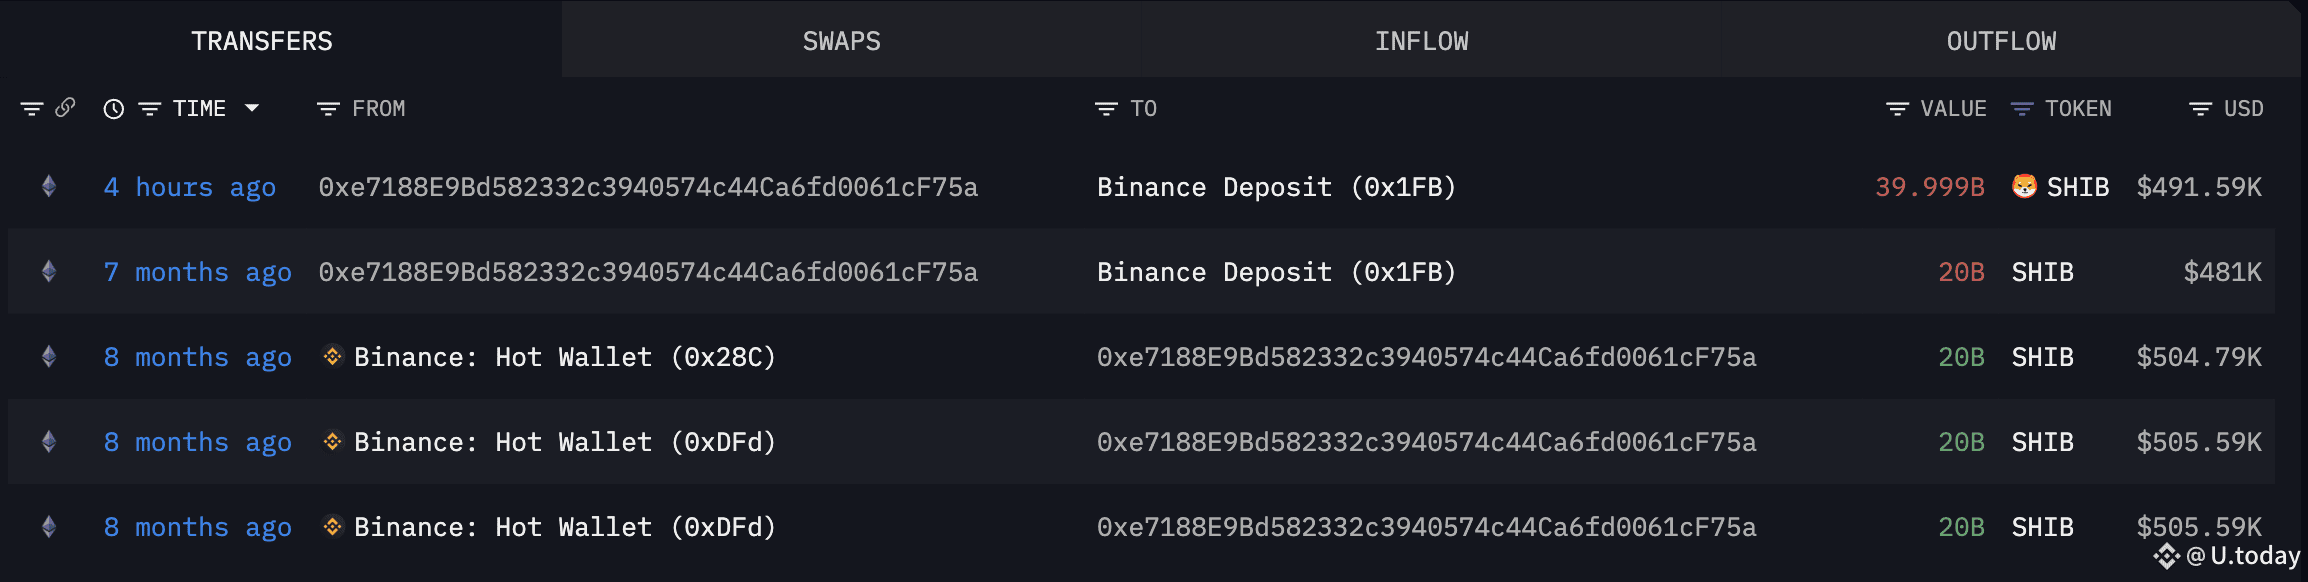Open the '7 months ago' transaction link
Image resolution: width=2308 pixels, height=582 pixels.
point(198,272)
